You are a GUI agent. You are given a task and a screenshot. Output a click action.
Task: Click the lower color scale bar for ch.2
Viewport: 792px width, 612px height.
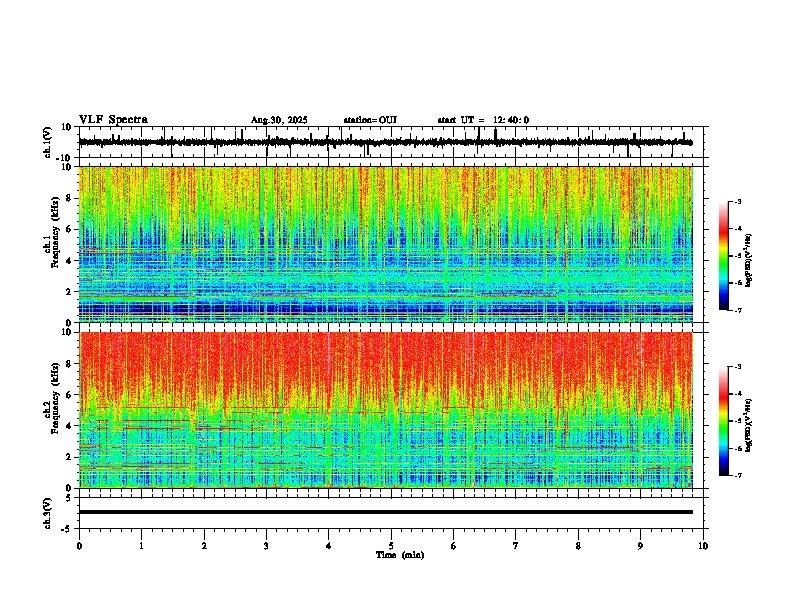723,421
